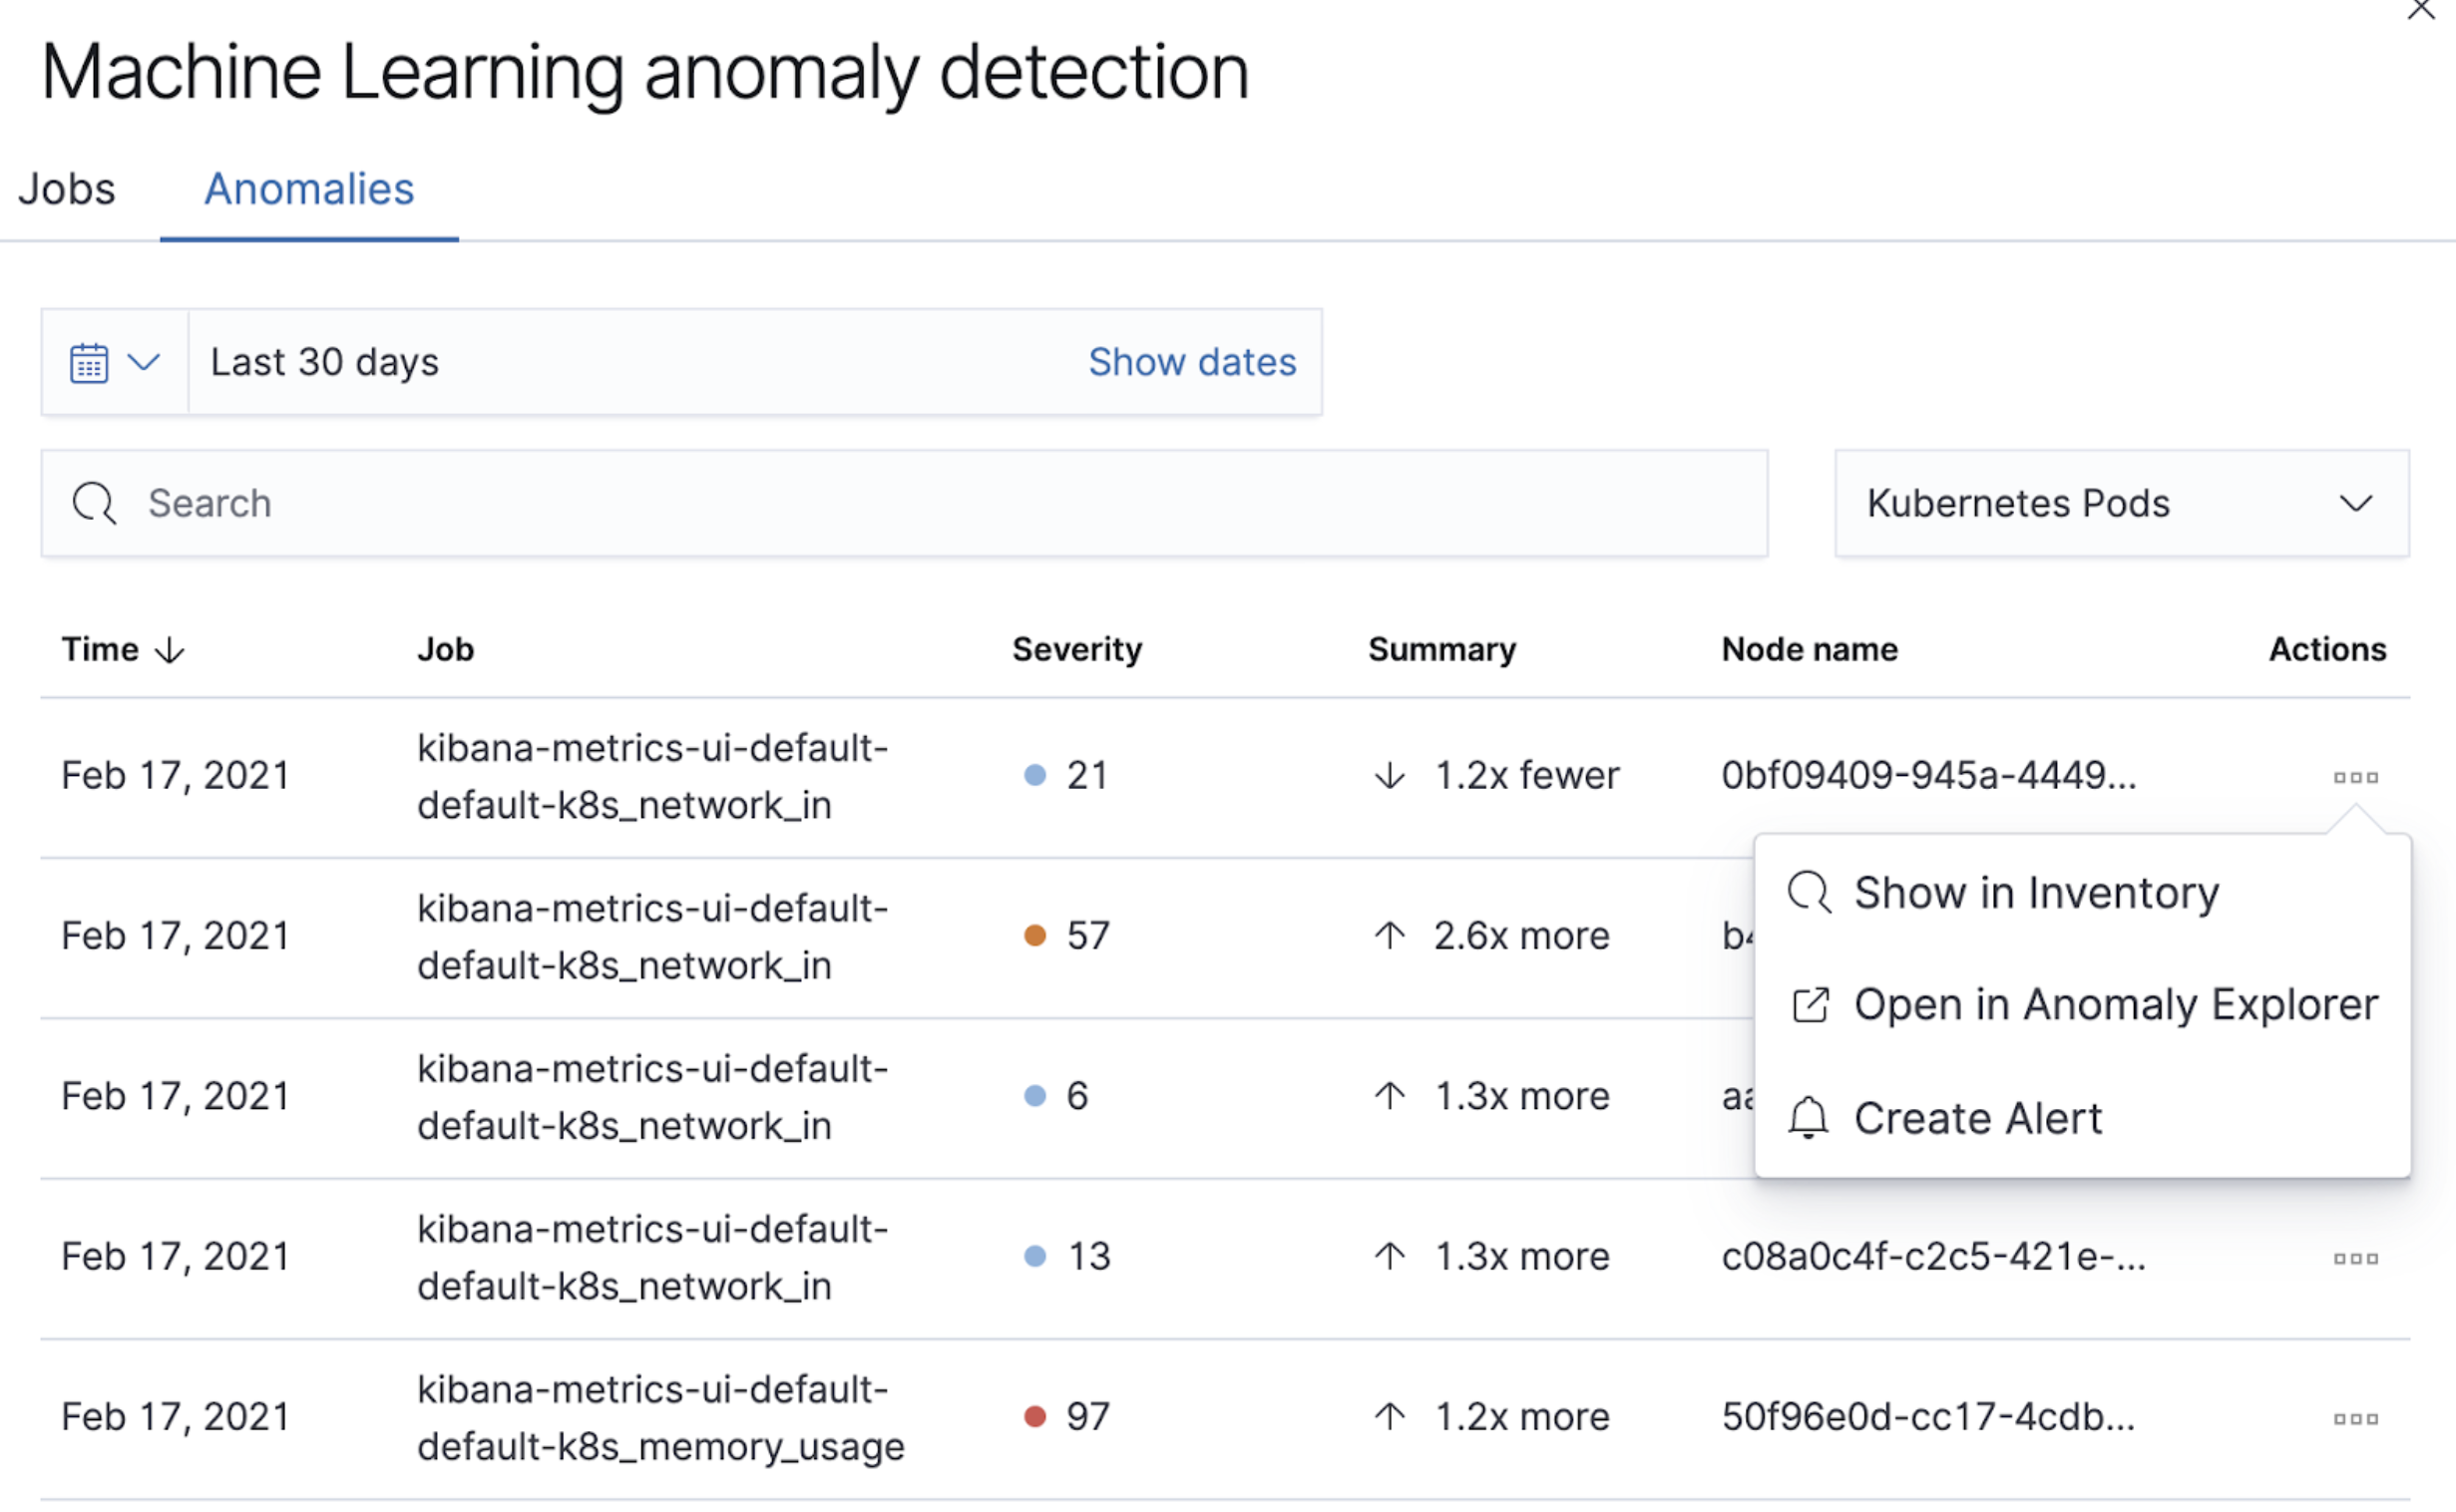Click the search magnifier icon
The width and height of the screenshot is (2456, 1512).
pyautogui.click(x=93, y=503)
